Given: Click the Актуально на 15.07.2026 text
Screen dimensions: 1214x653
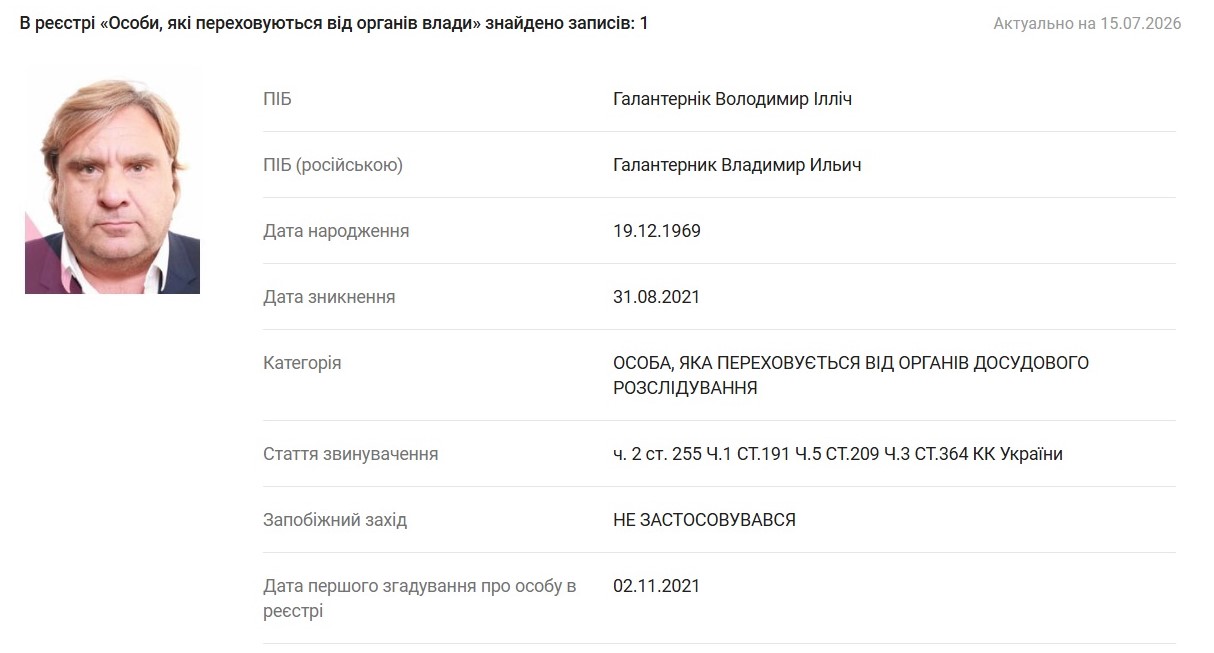Looking at the screenshot, I should point(1087,23).
